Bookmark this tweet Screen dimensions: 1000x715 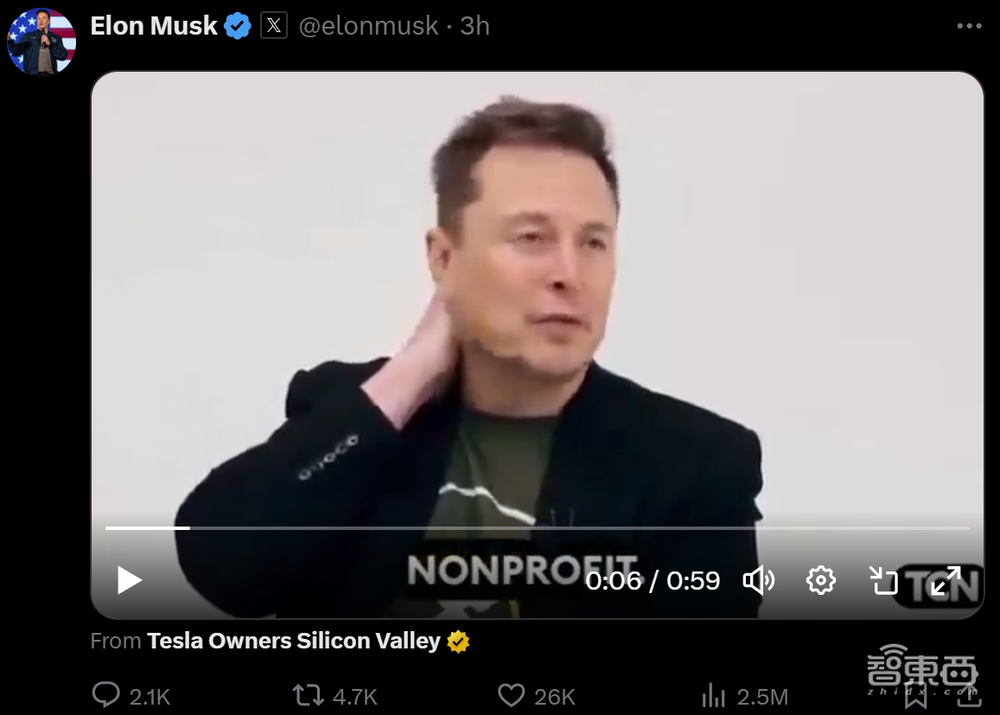coord(916,697)
